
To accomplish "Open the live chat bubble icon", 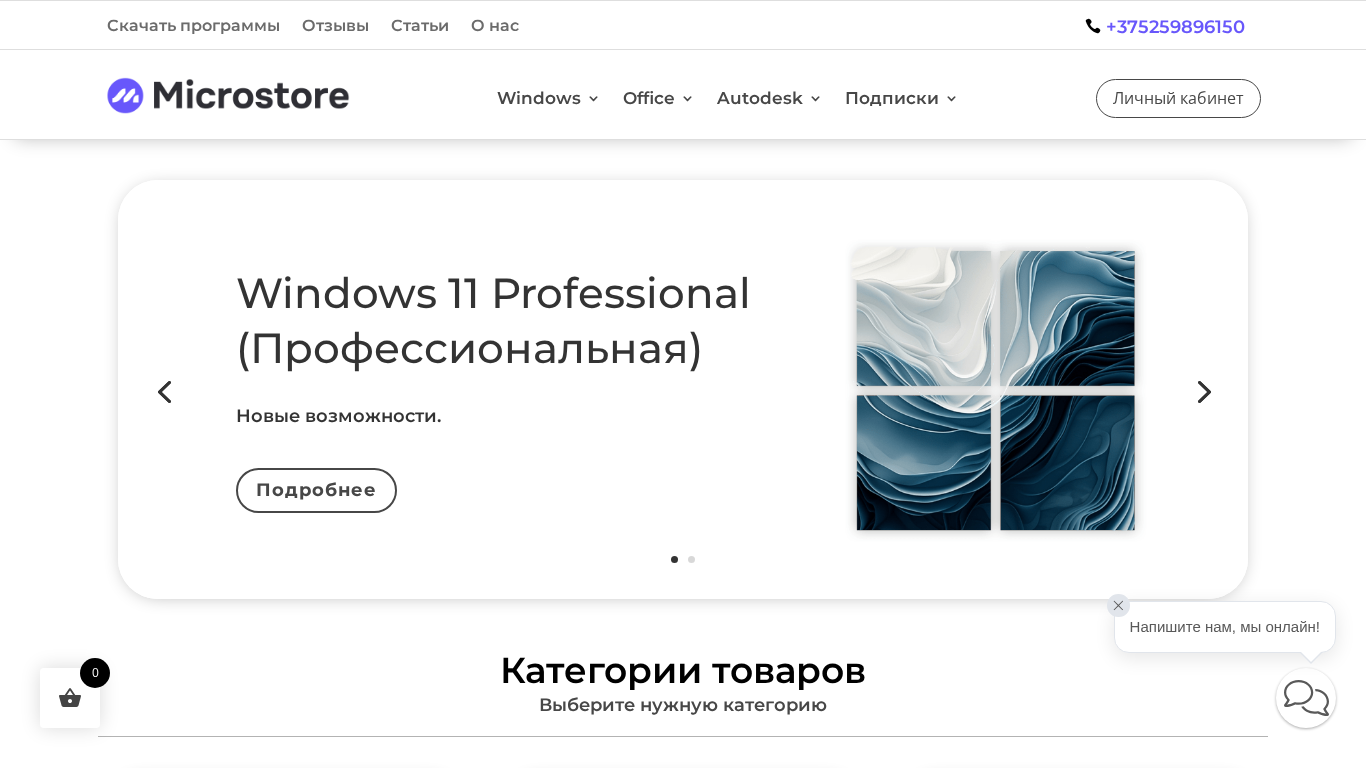I will 1306,698.
